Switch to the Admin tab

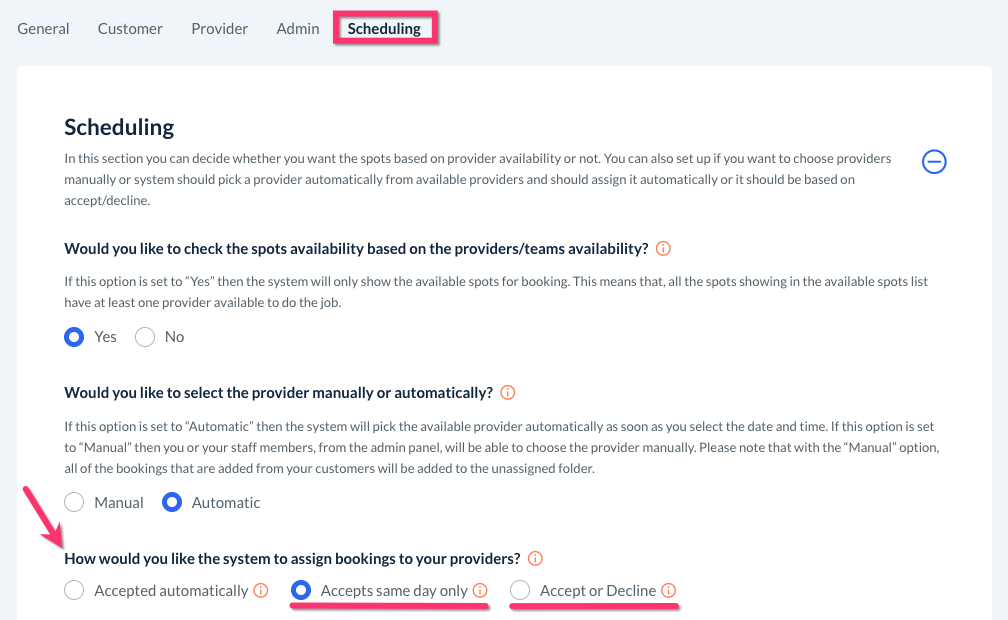click(298, 29)
